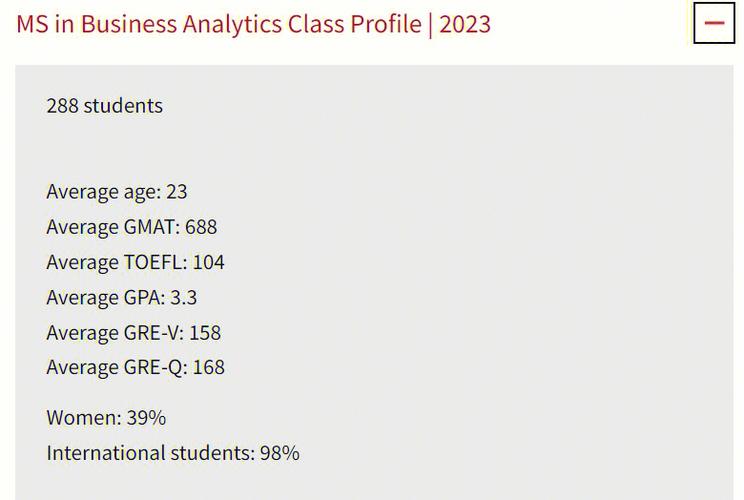Screen dimensions: 744x500
Task: Collapse the class profile with minus icon
Action: 714,23
